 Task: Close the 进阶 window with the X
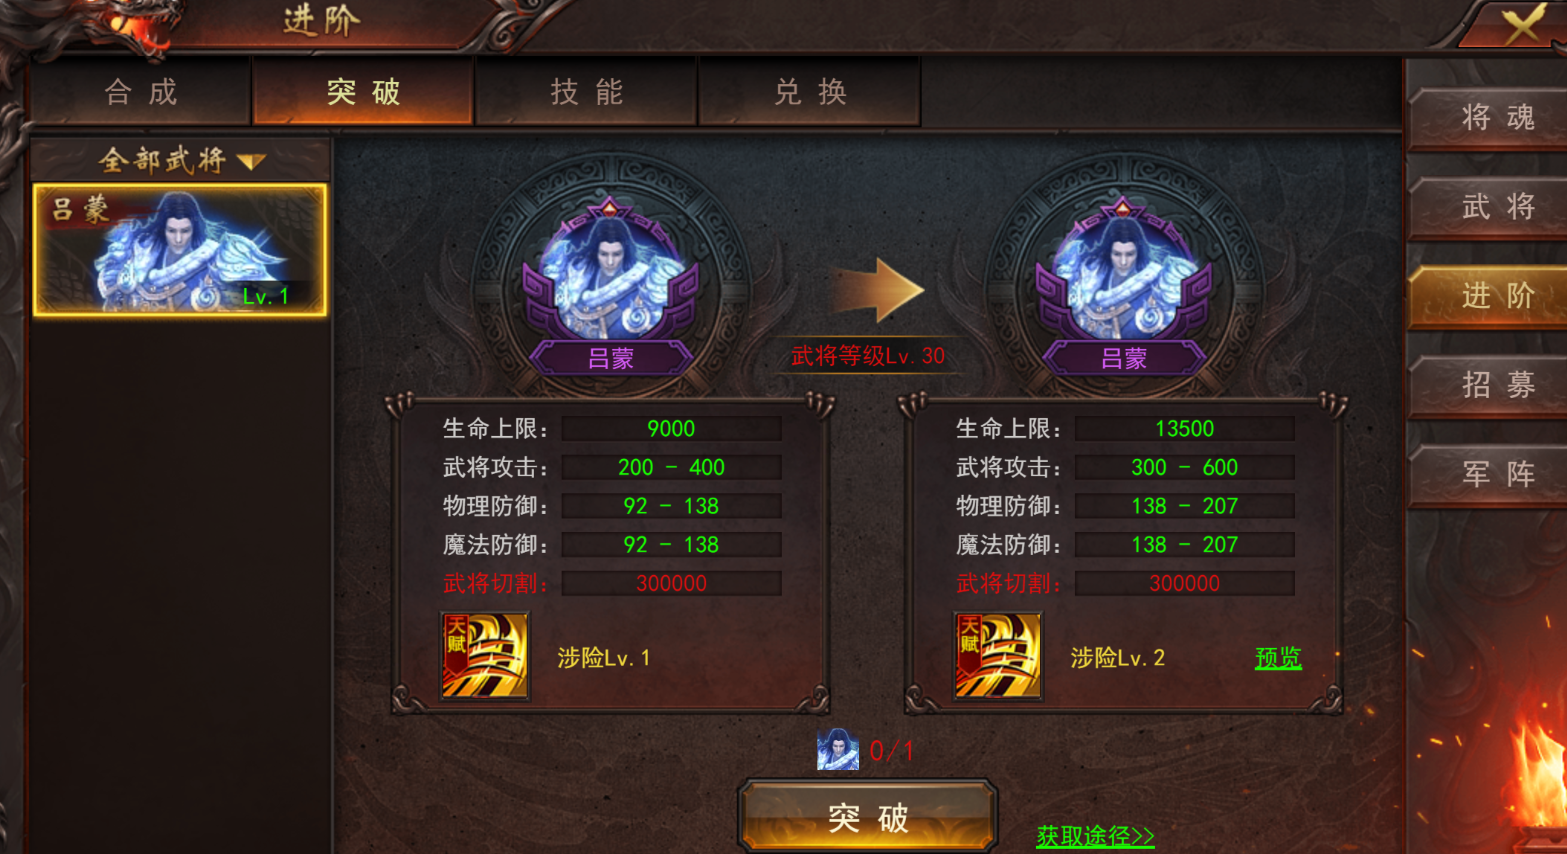1522,24
